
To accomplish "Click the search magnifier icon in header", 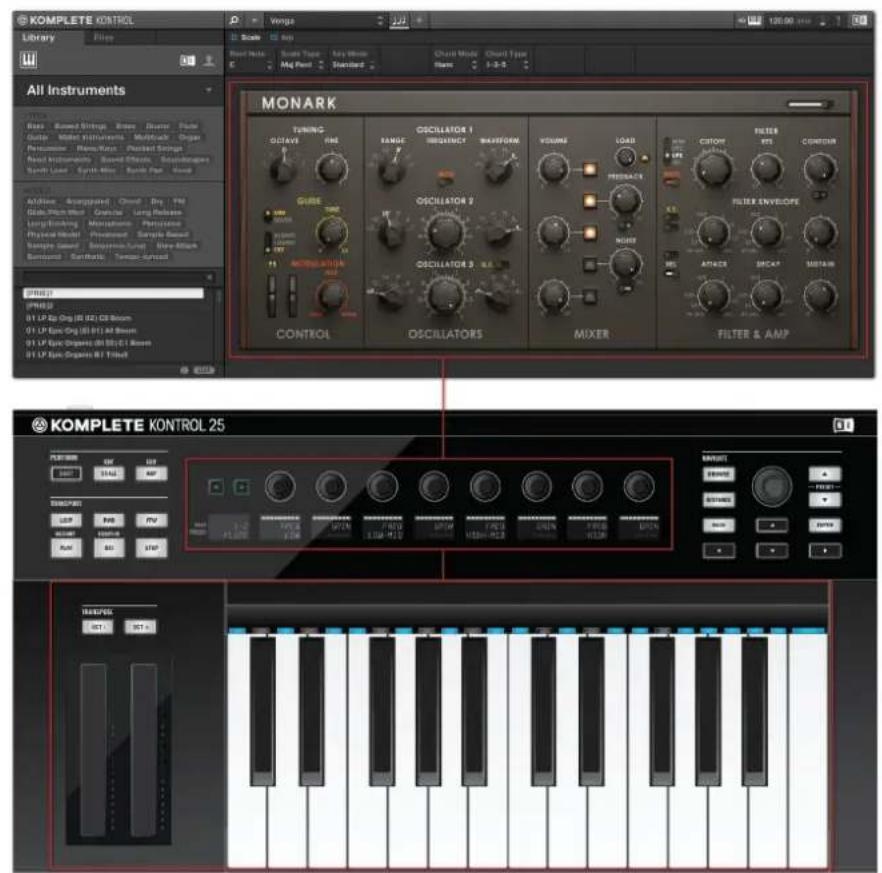I will pos(234,21).
